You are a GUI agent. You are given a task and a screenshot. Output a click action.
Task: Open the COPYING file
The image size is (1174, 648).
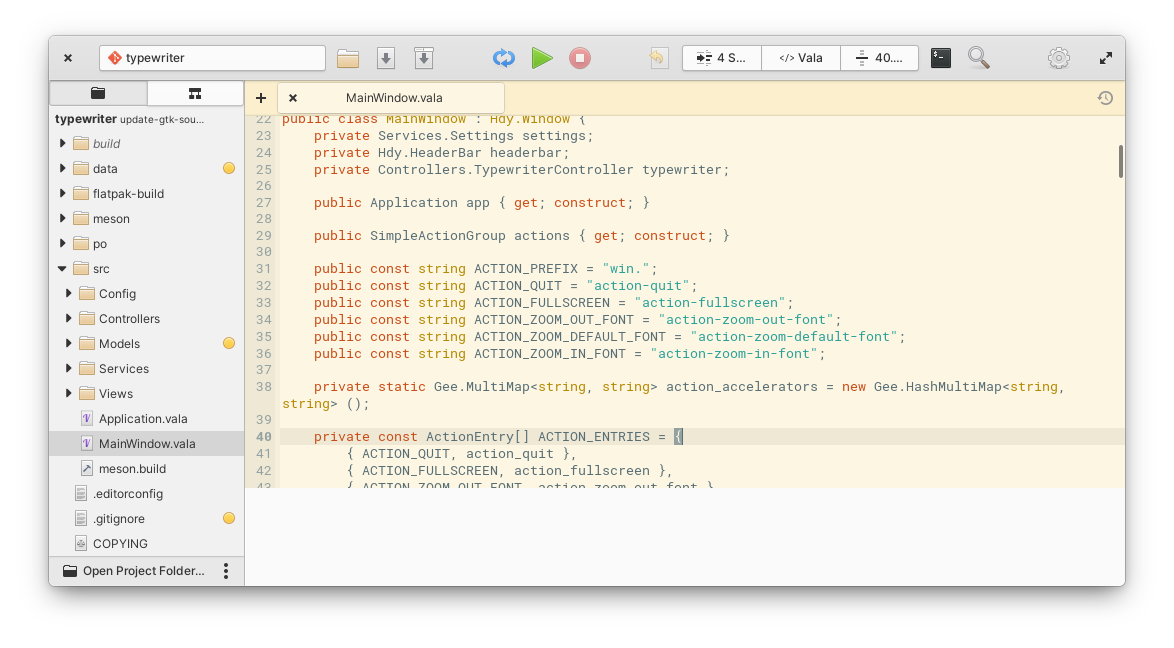(x=147, y=544)
